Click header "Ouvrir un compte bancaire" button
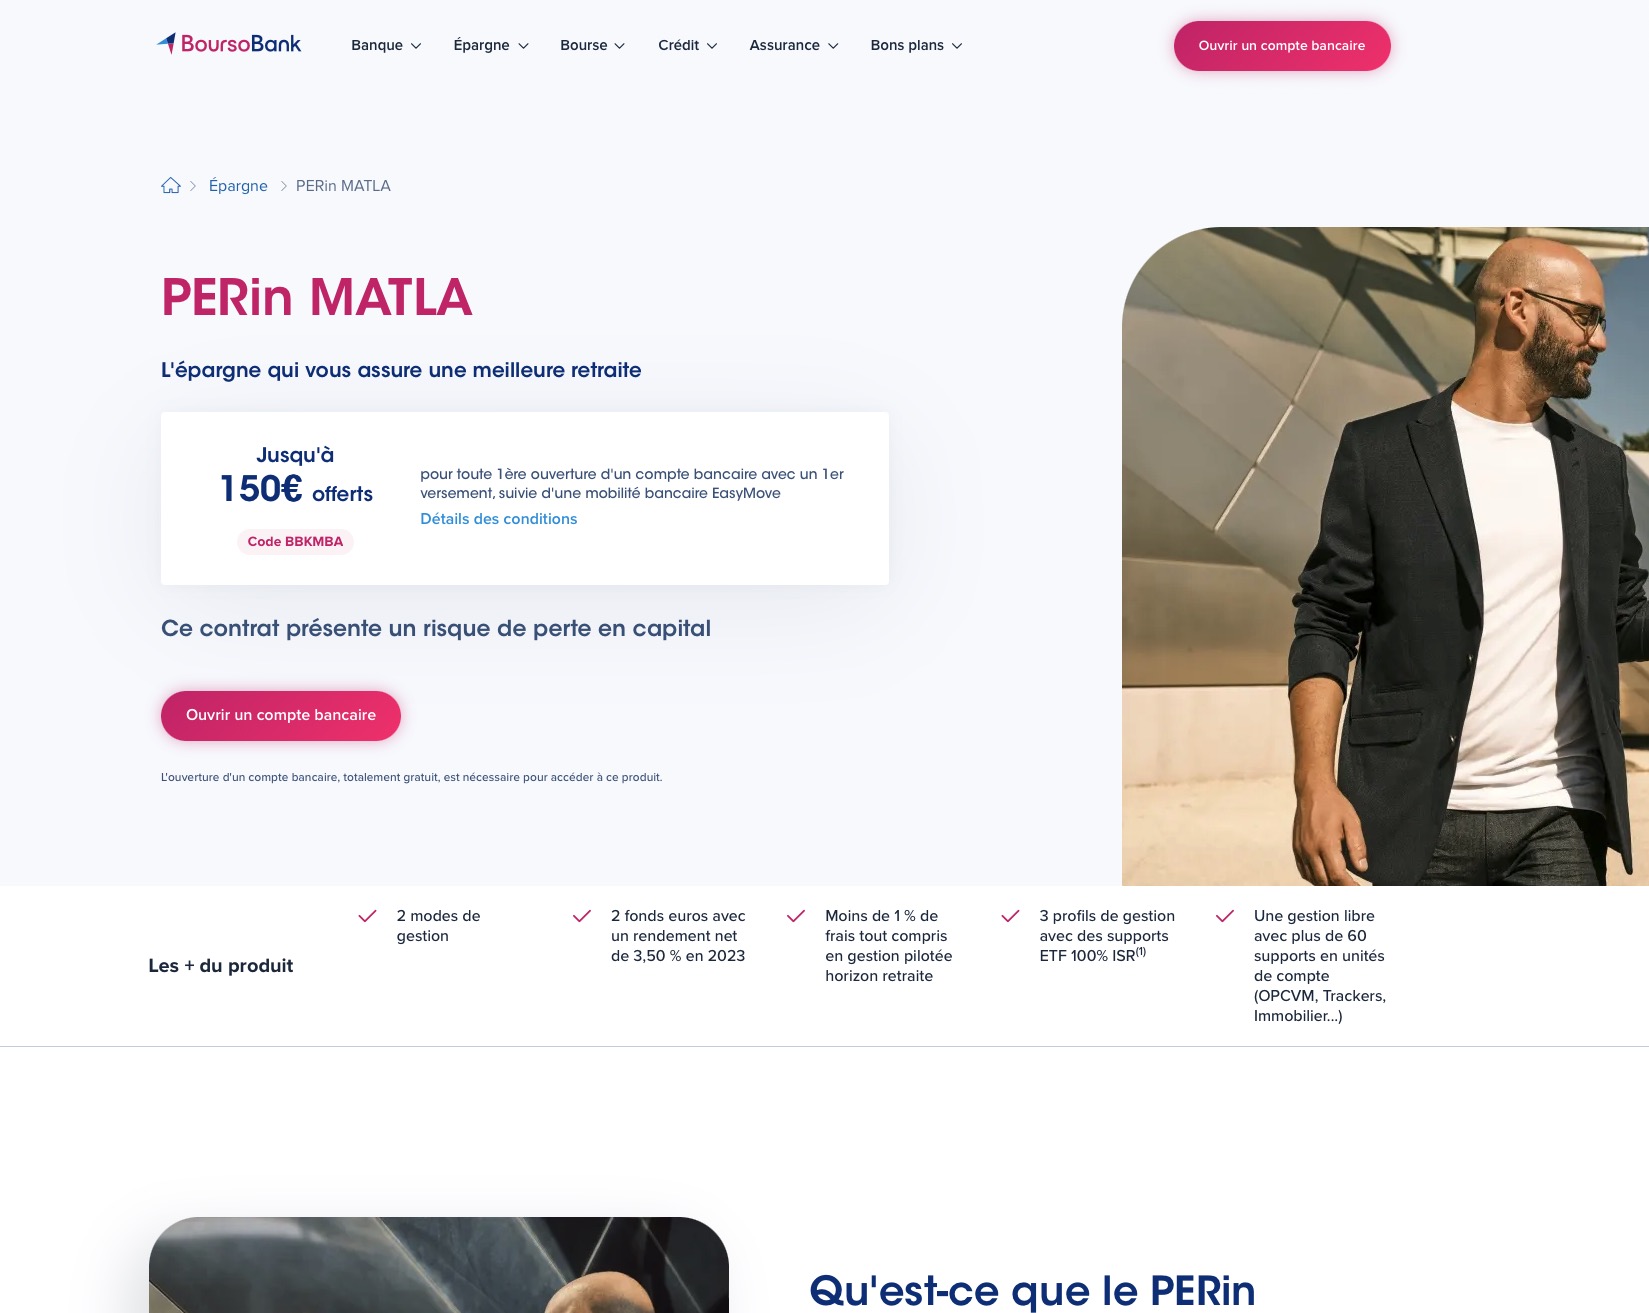 click(x=1282, y=46)
